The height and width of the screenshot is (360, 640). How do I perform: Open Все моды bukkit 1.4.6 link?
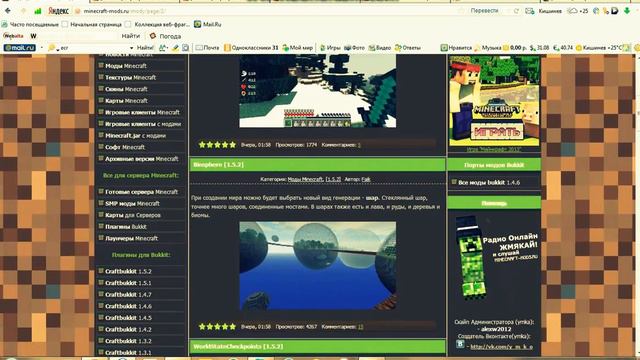pos(489,182)
